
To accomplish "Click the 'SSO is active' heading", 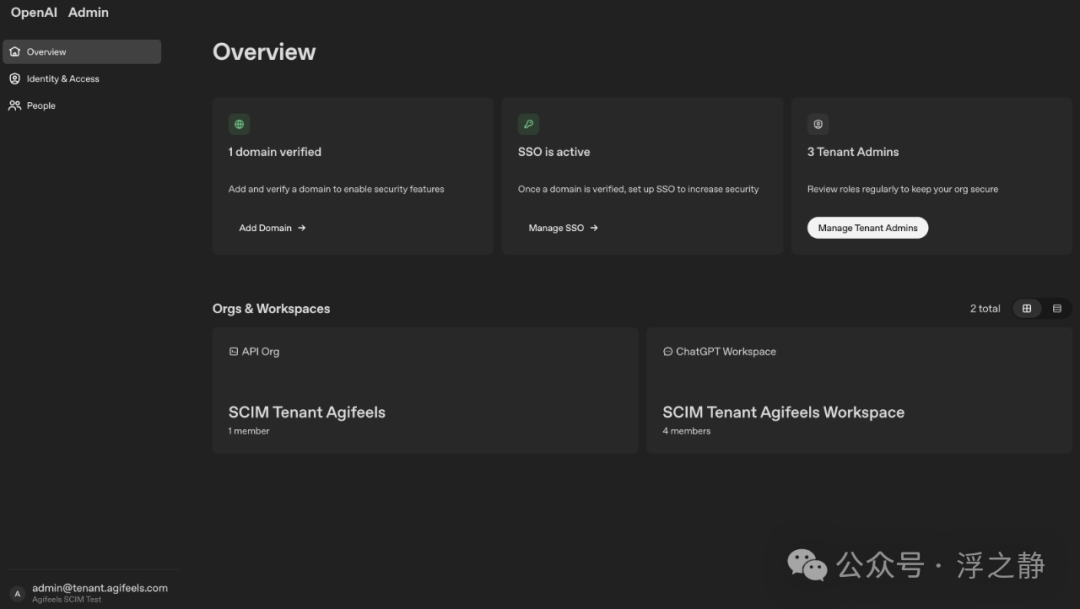I will [x=554, y=152].
